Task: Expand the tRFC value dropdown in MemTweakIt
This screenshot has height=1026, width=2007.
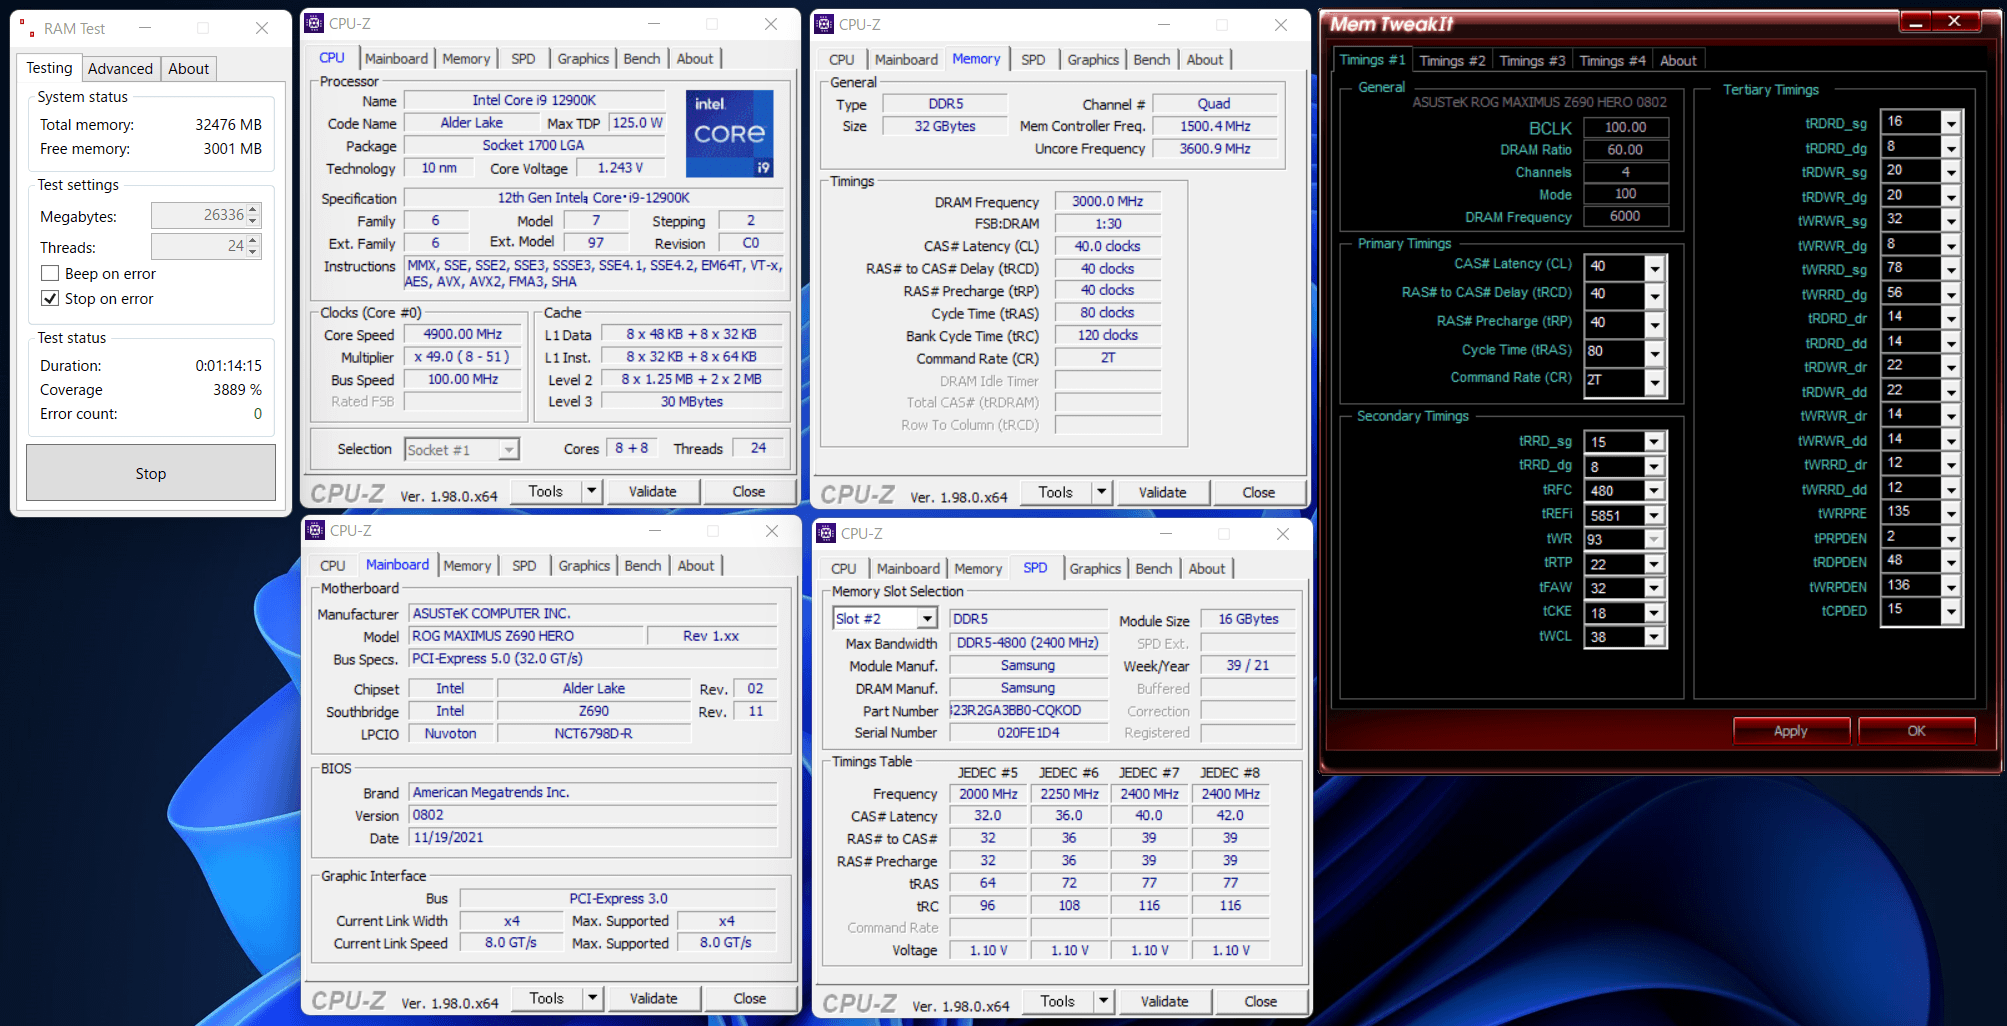Action: point(1654,491)
